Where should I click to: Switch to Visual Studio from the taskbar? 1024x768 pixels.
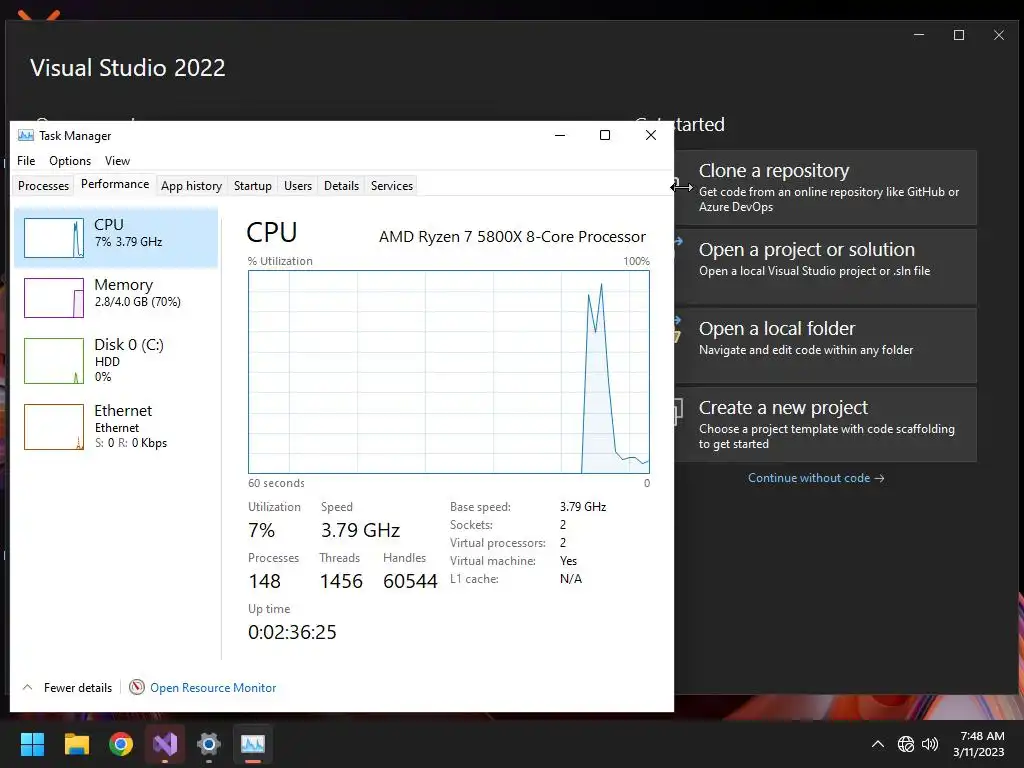165,744
